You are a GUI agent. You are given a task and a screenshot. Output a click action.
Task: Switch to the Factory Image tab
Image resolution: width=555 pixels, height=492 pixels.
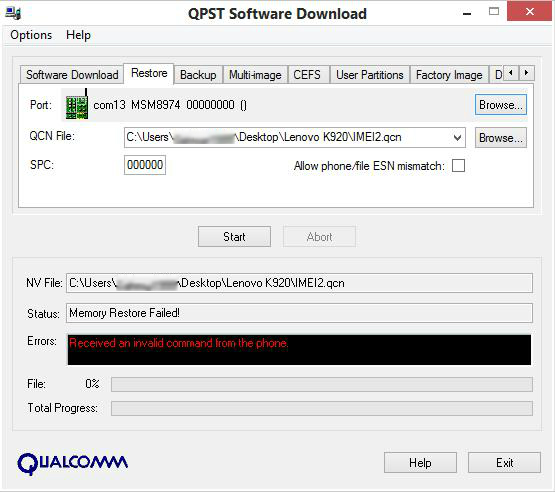tap(449, 75)
